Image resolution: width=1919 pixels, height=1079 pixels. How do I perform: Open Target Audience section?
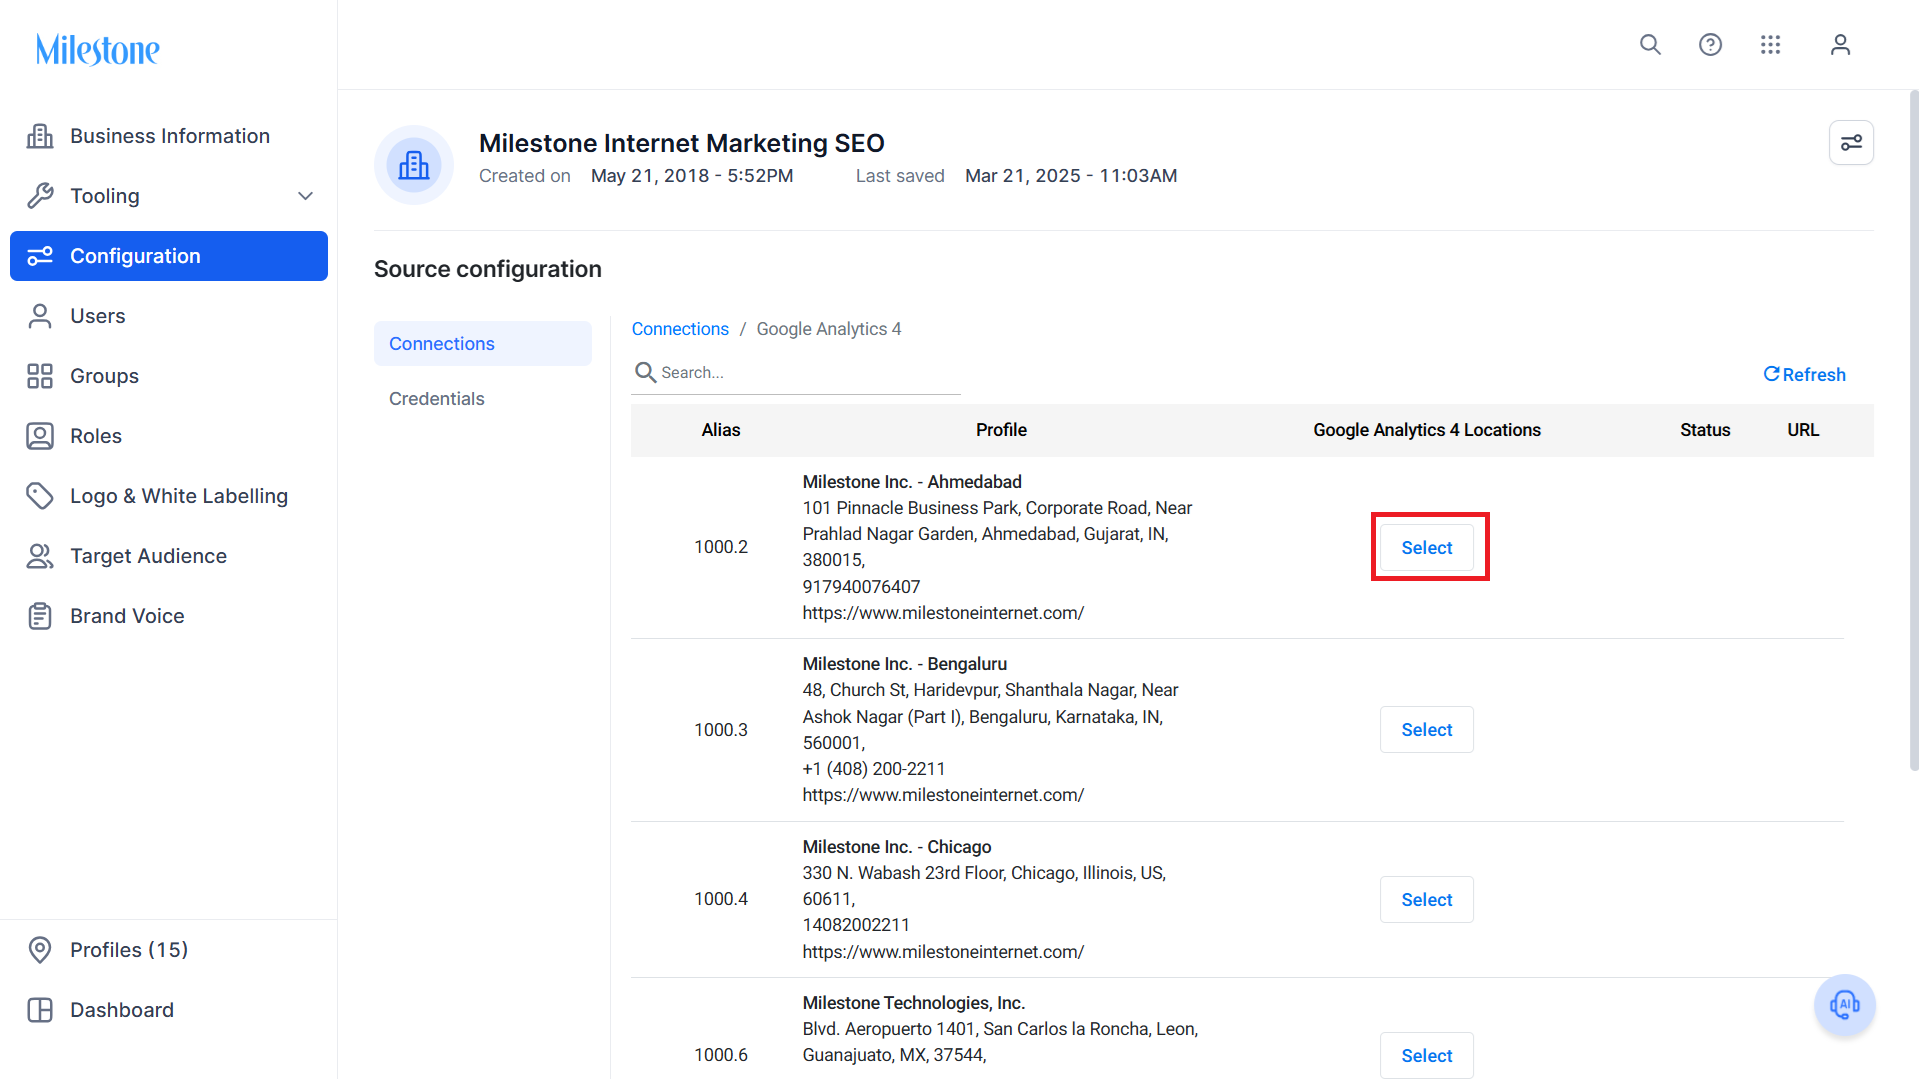point(168,556)
